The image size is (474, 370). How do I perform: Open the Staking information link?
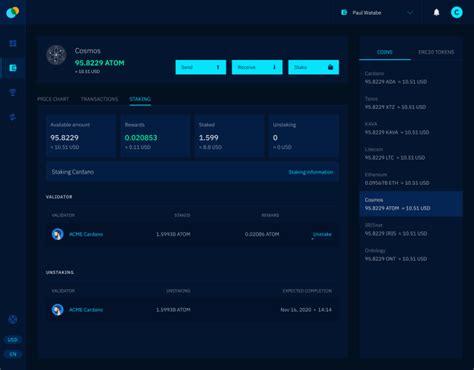point(311,172)
